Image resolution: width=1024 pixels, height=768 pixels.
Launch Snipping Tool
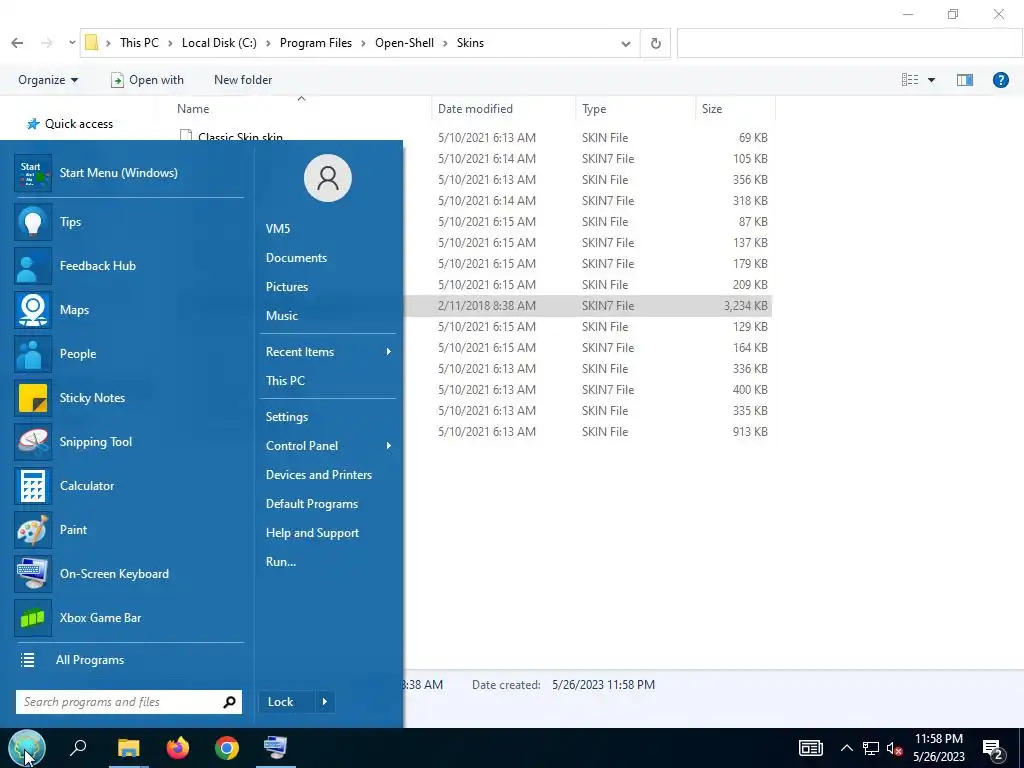click(x=129, y=442)
